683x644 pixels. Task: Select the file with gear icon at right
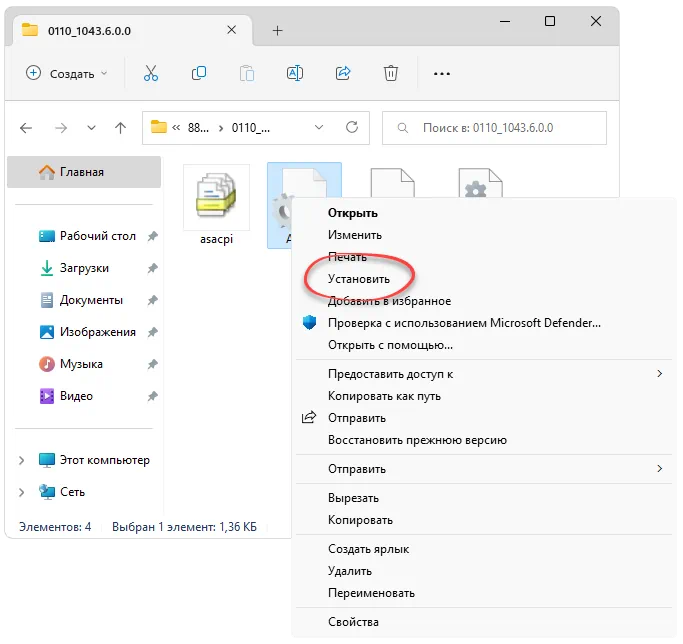point(480,183)
